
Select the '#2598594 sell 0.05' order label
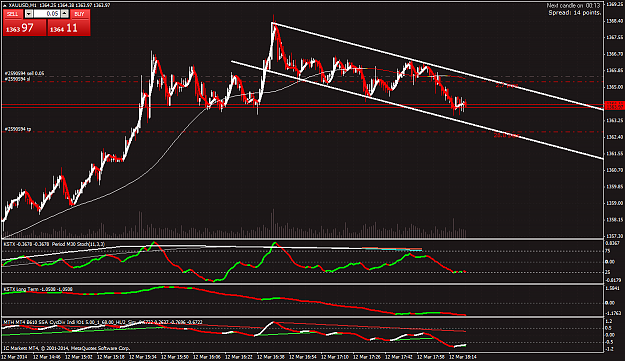(x=24, y=73)
